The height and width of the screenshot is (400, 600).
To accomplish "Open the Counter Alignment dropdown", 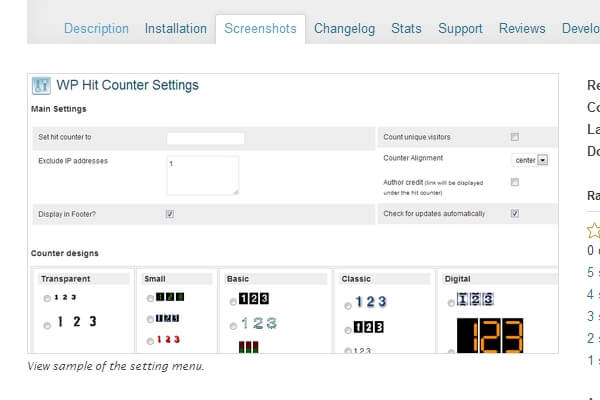I will (542, 159).
